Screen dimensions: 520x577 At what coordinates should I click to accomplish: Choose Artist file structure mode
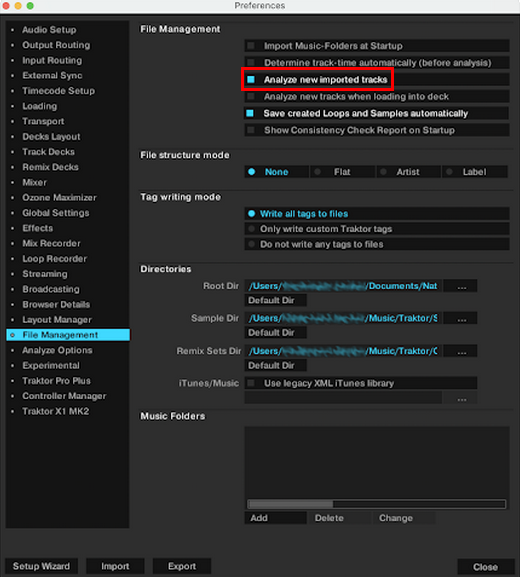(x=408, y=172)
